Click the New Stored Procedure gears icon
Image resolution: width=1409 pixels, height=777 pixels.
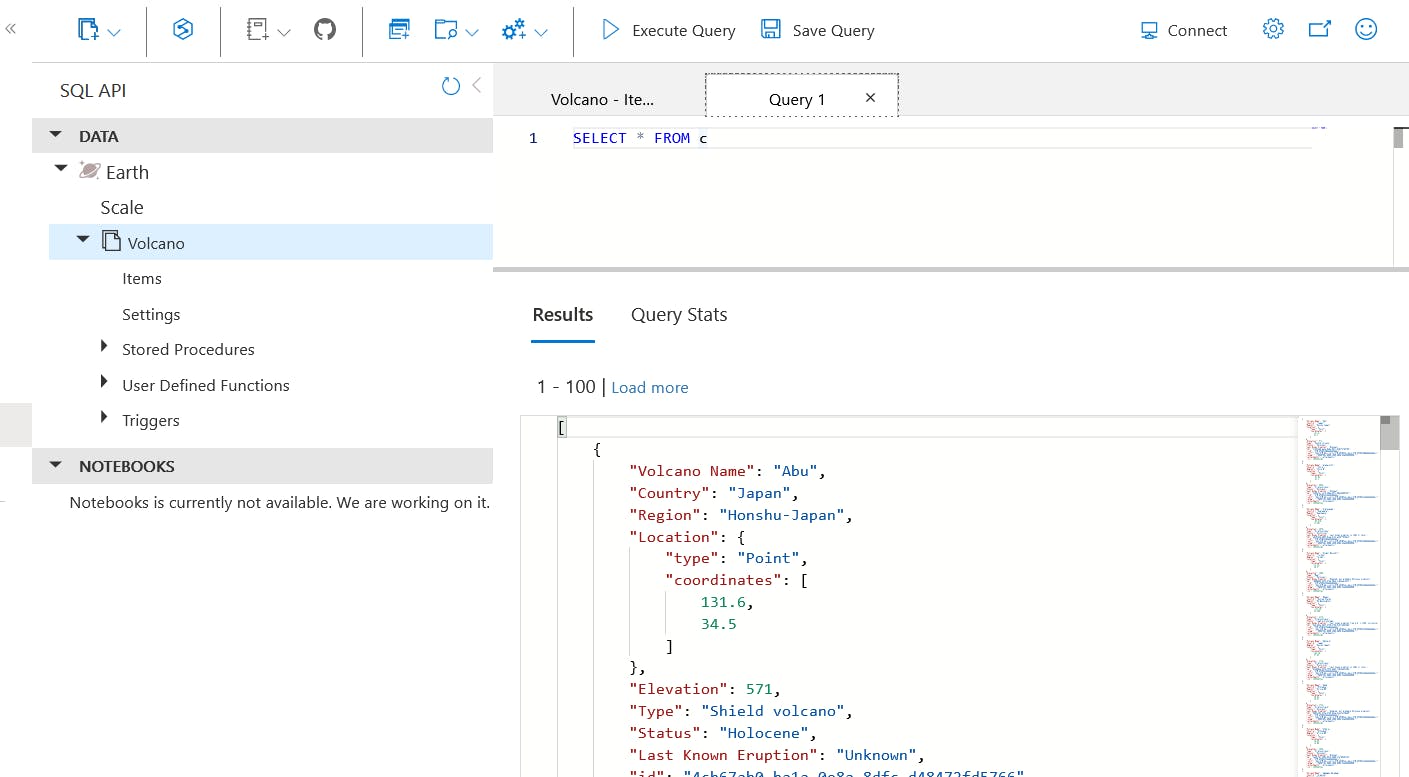(x=514, y=30)
